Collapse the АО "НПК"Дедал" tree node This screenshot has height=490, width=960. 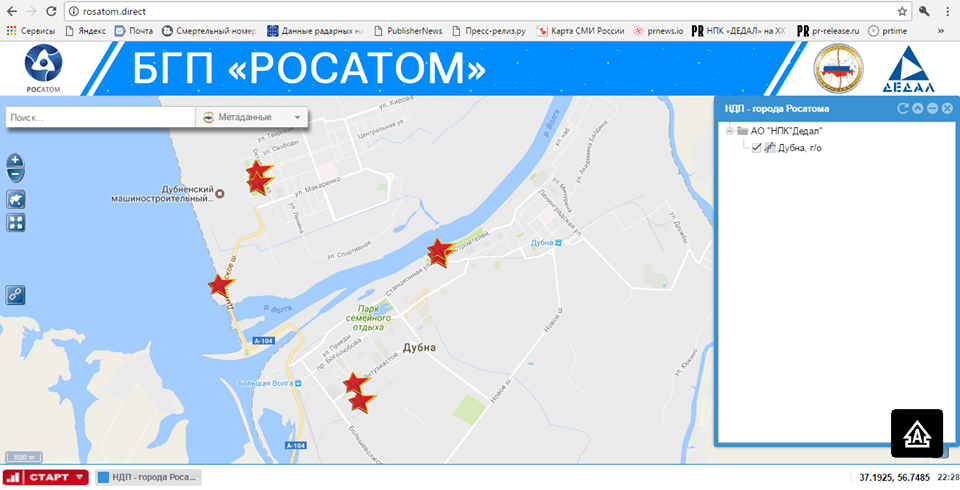click(x=730, y=130)
